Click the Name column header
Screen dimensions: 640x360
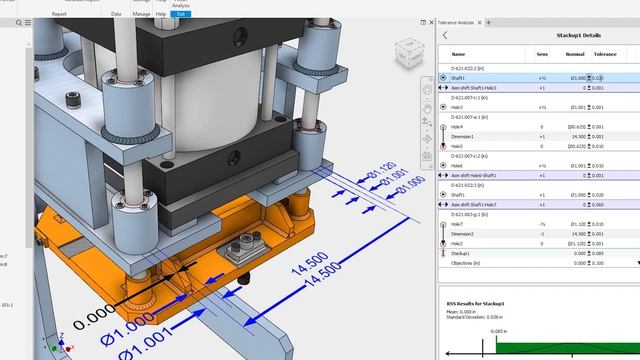(458, 54)
